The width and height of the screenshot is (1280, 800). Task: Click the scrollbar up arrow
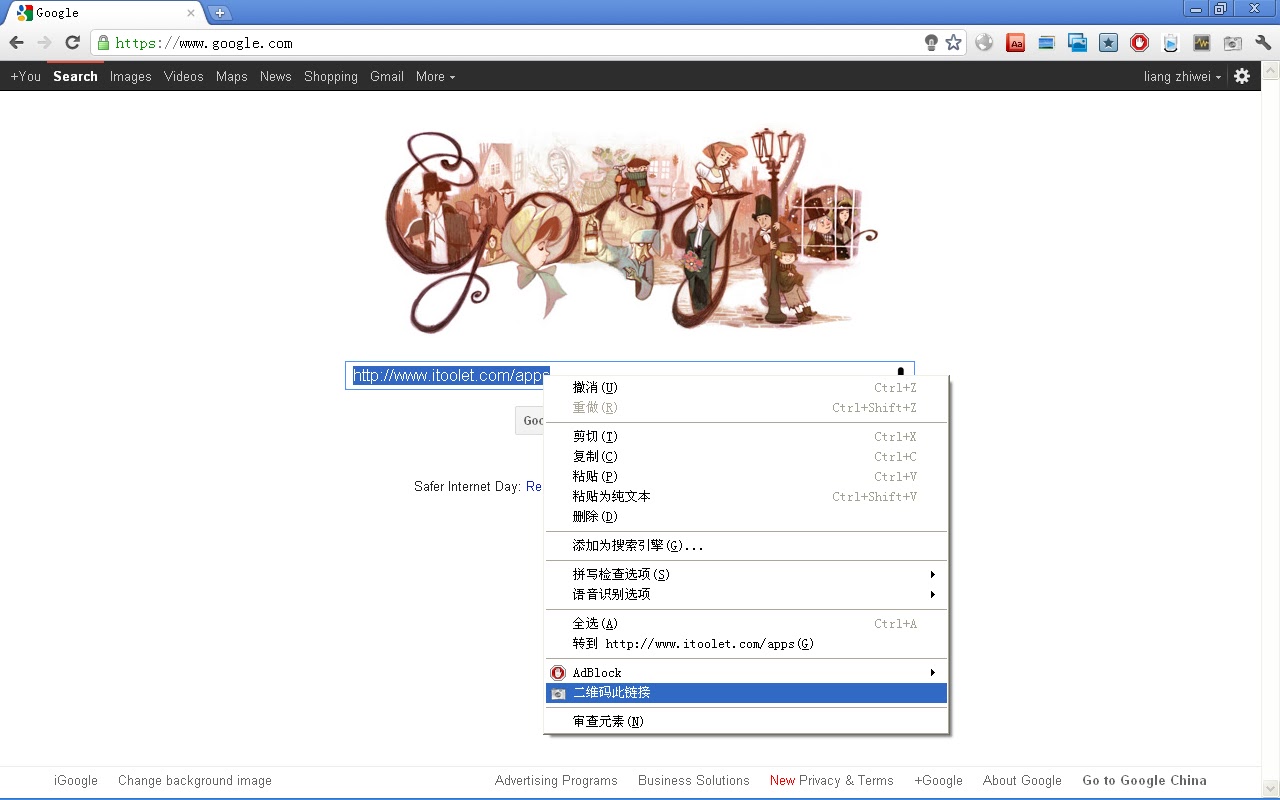[x=1271, y=71]
